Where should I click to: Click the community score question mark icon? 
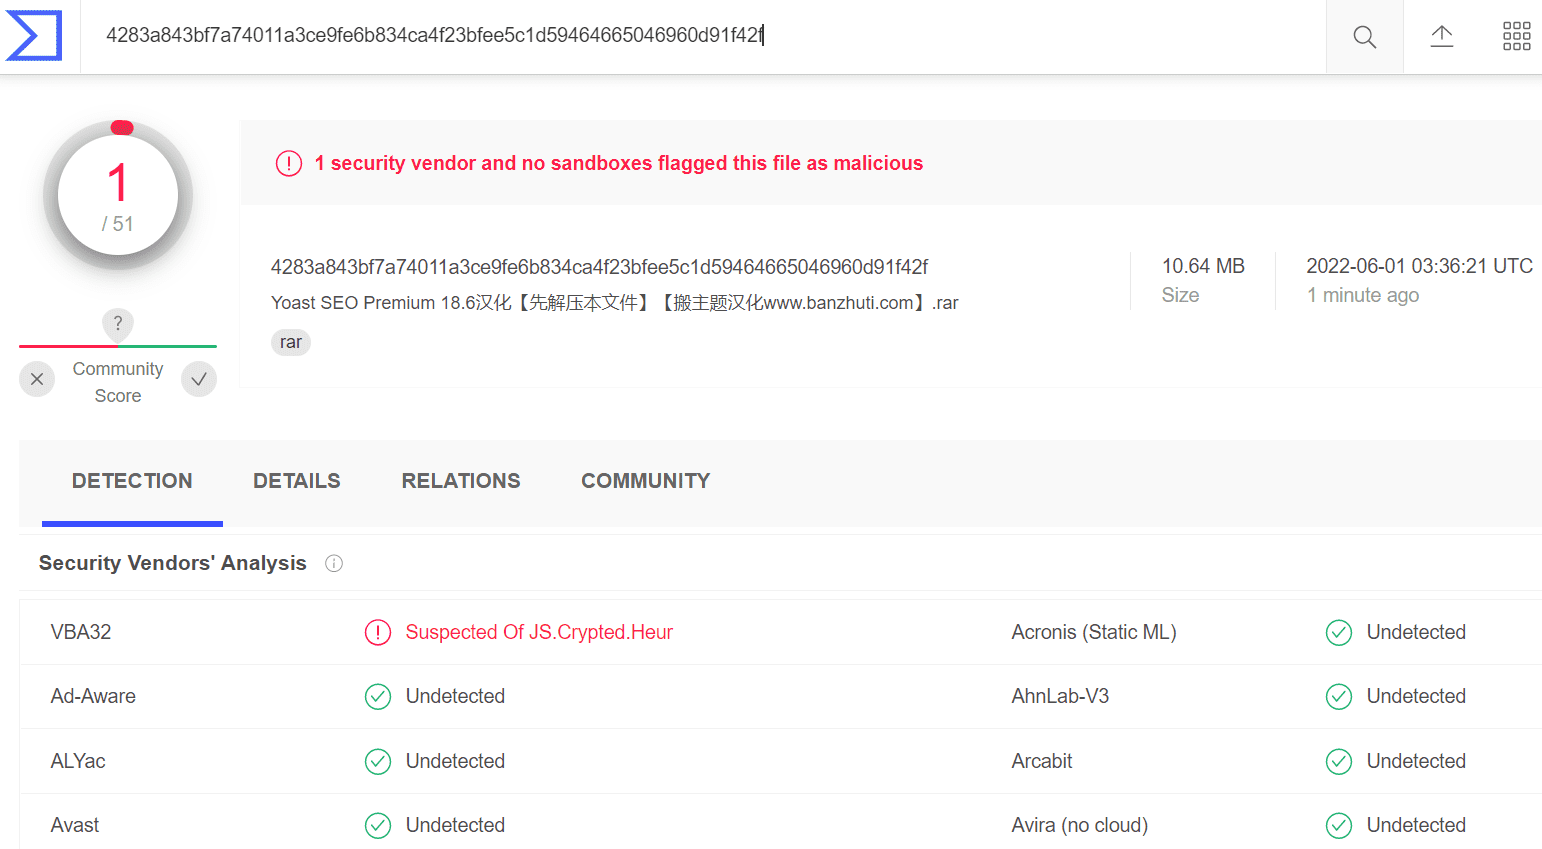118,323
